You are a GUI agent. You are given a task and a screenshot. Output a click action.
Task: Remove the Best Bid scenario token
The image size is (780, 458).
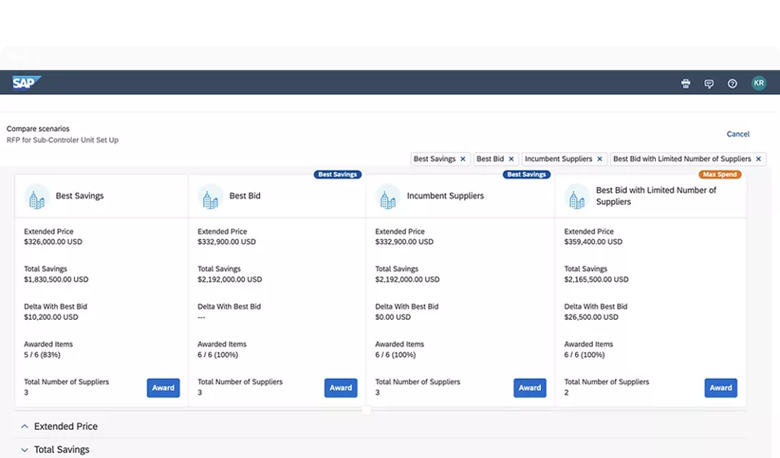511,159
